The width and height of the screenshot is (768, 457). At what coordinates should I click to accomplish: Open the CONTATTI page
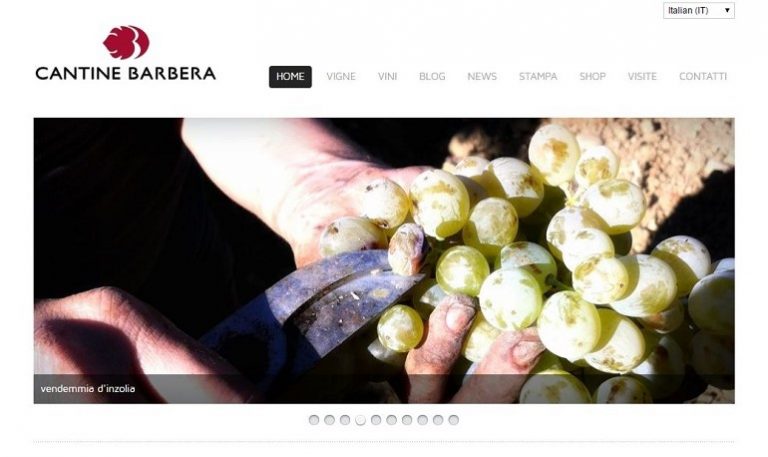tap(703, 76)
